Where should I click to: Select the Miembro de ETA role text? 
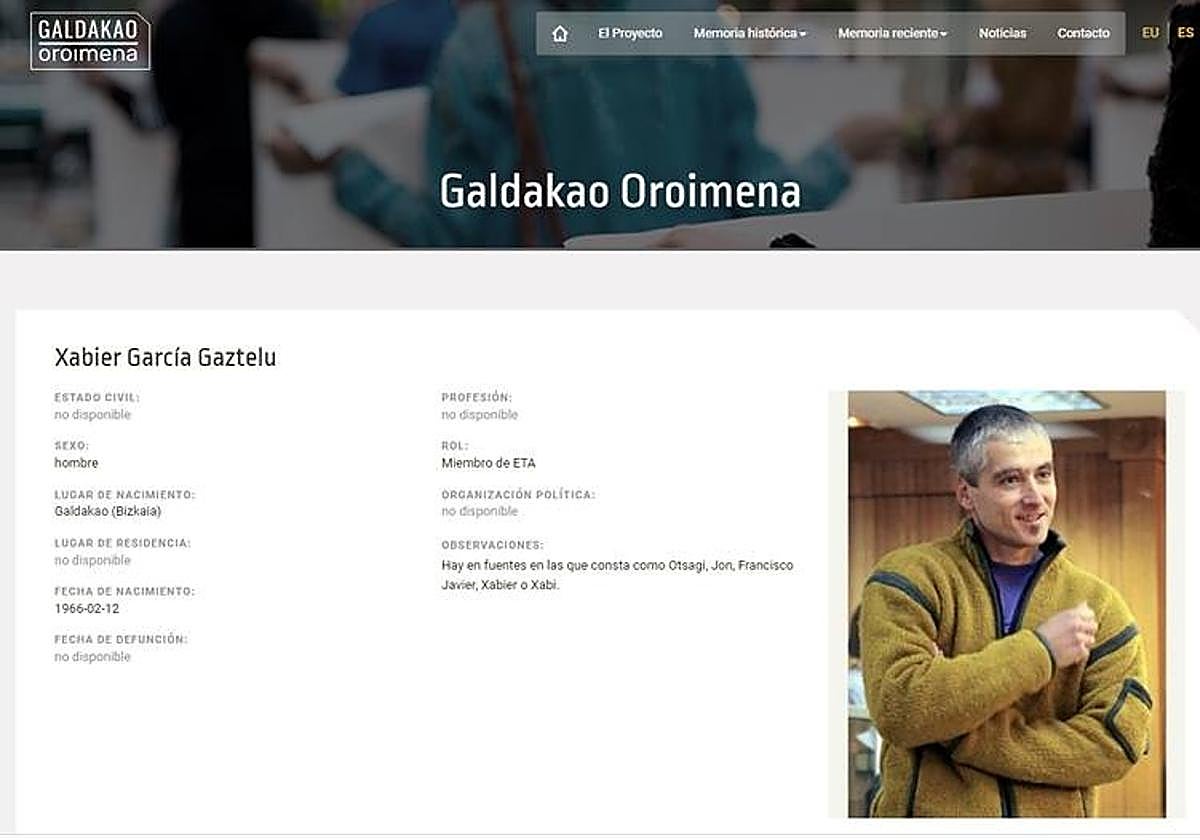click(x=488, y=463)
